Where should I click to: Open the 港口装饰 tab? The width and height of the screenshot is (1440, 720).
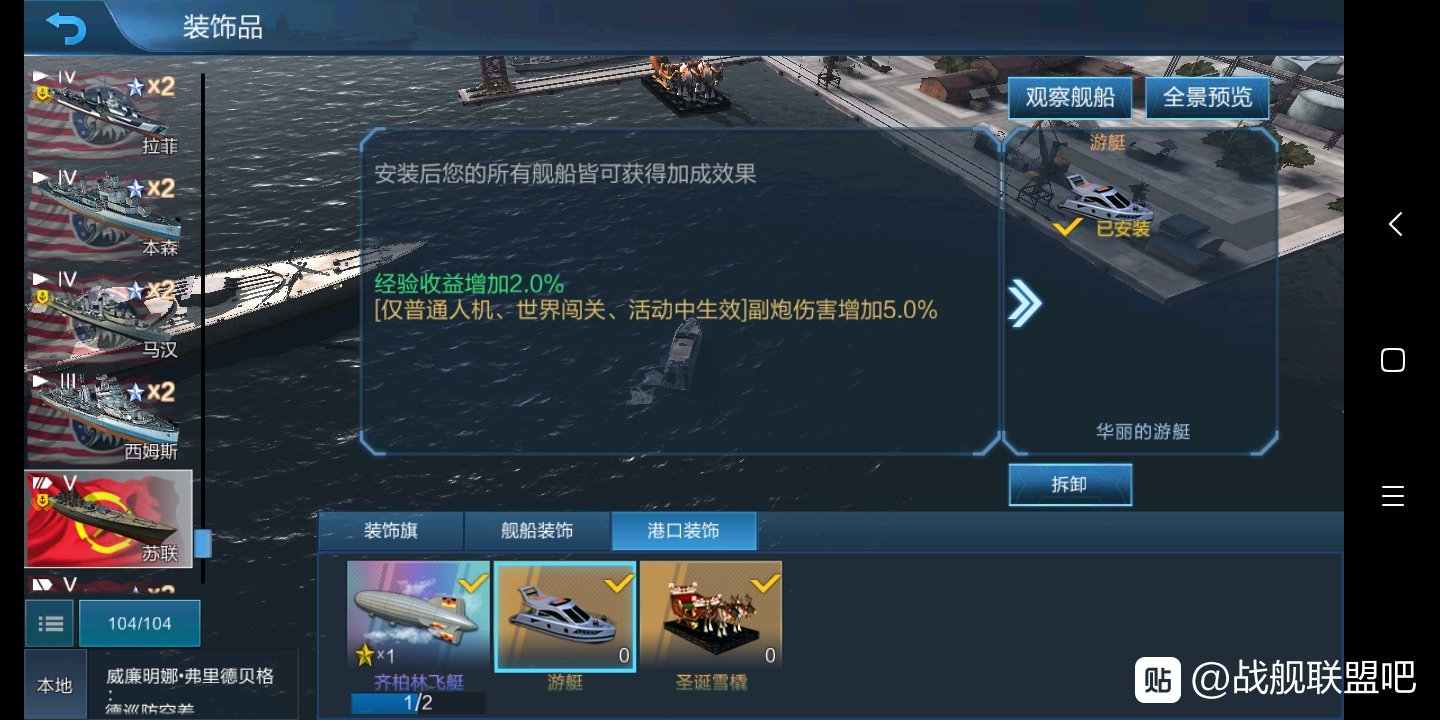pyautogui.click(x=684, y=531)
